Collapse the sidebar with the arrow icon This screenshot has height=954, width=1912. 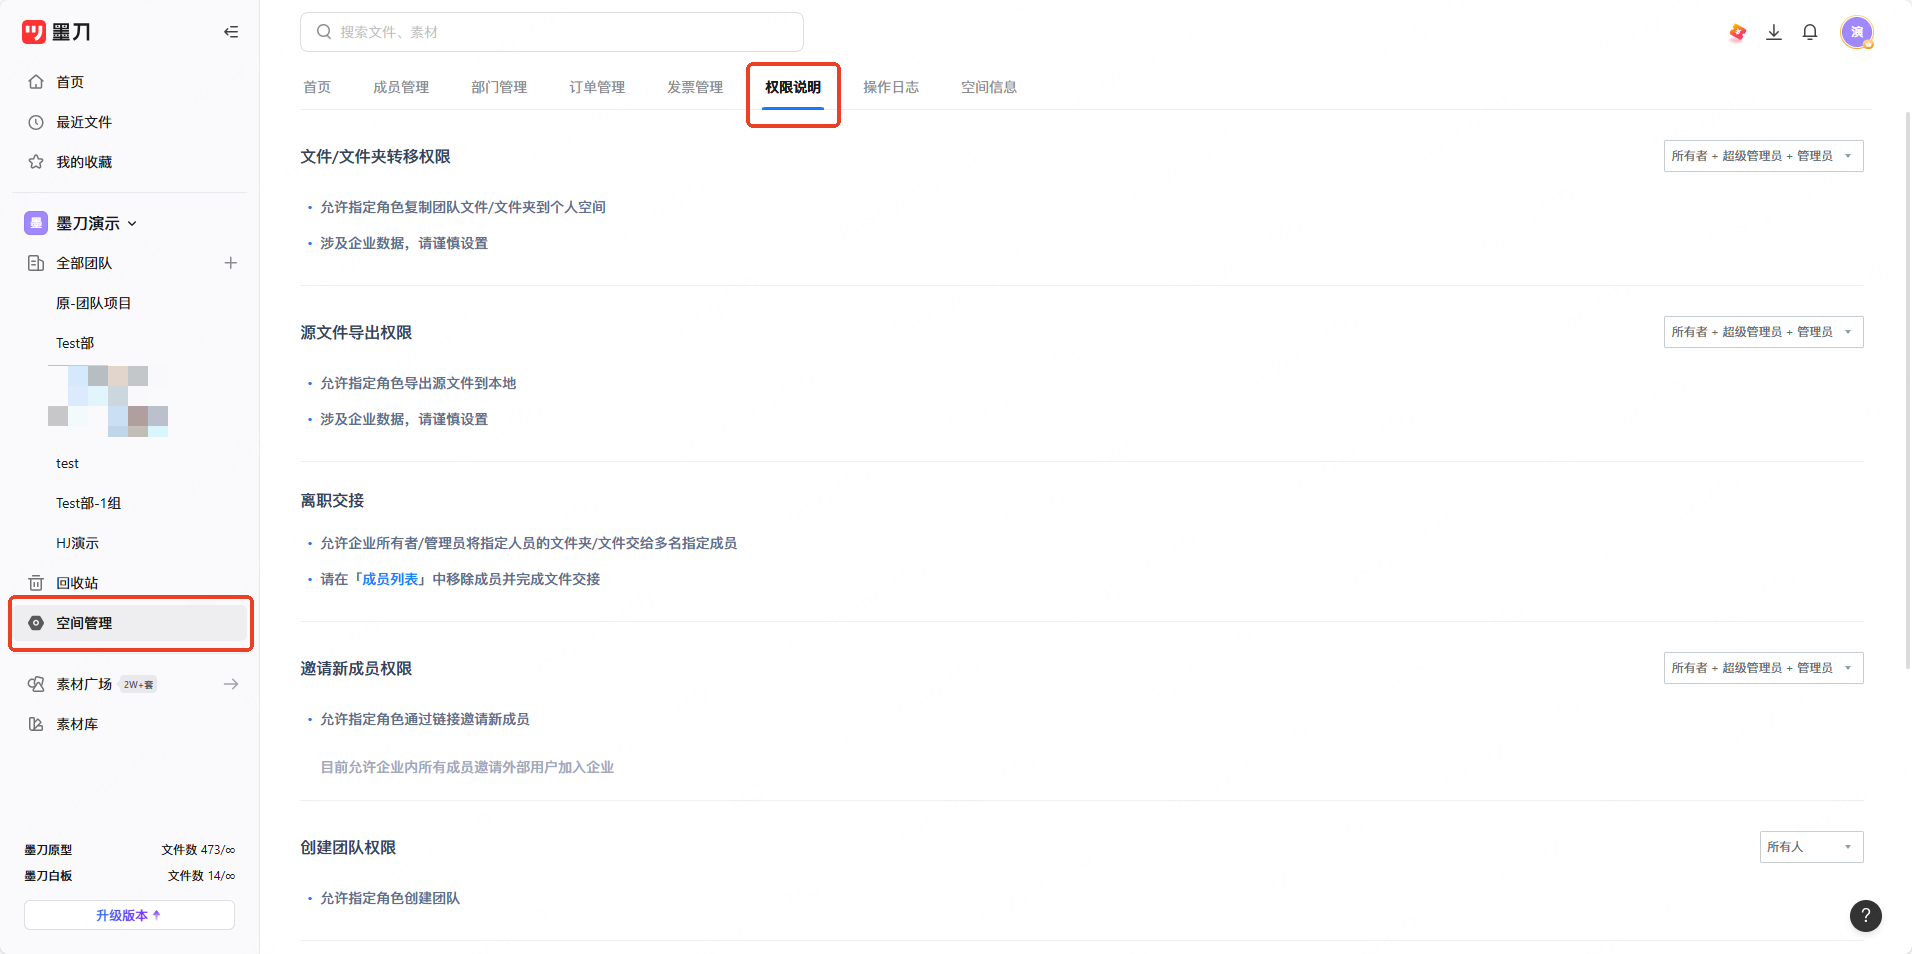click(231, 32)
